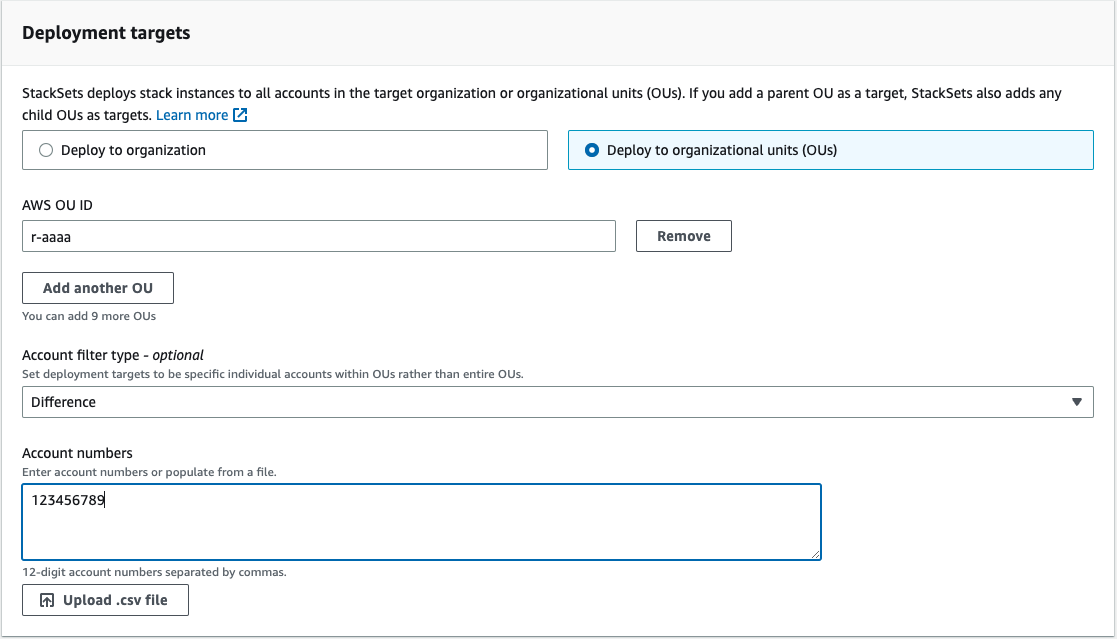Select the Deploy to organization radio circle
Viewport: 1117px width, 639px height.
click(46, 150)
